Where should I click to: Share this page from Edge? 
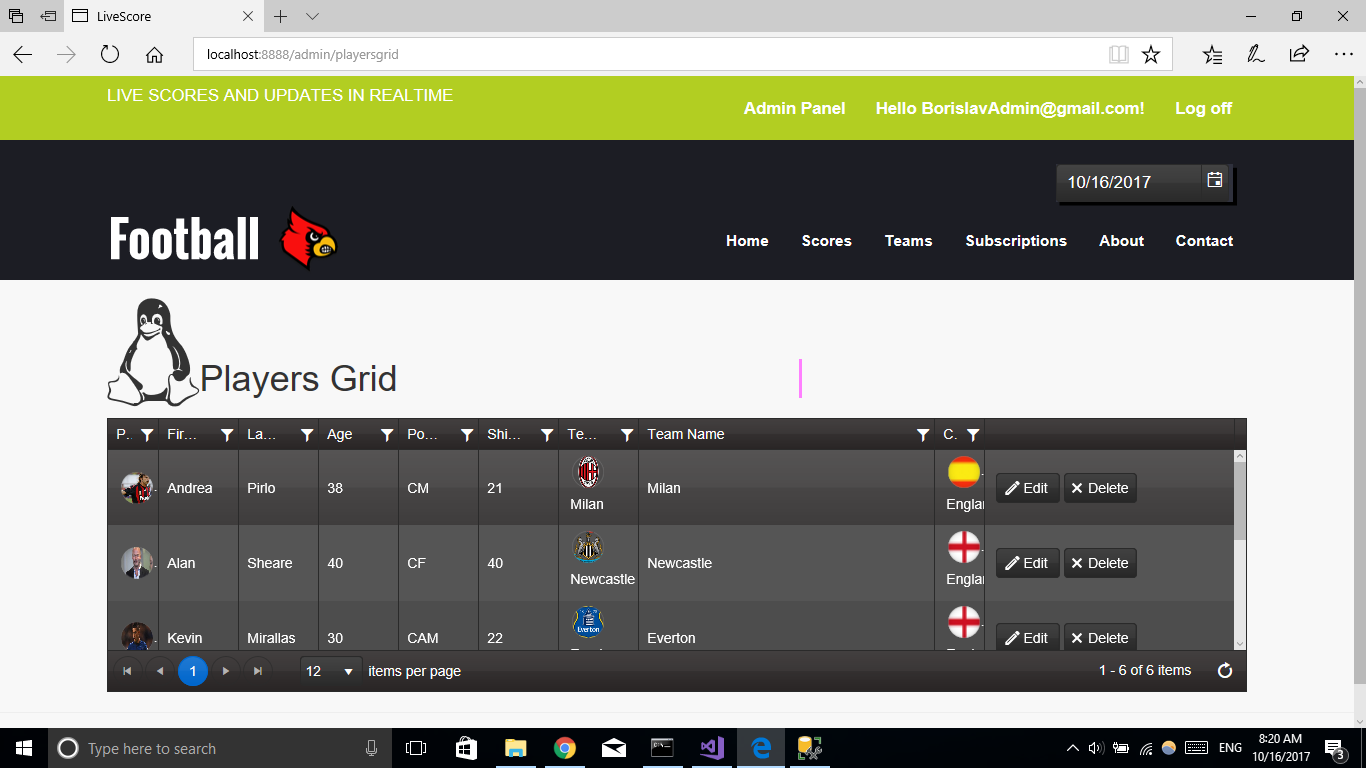[x=1299, y=54]
